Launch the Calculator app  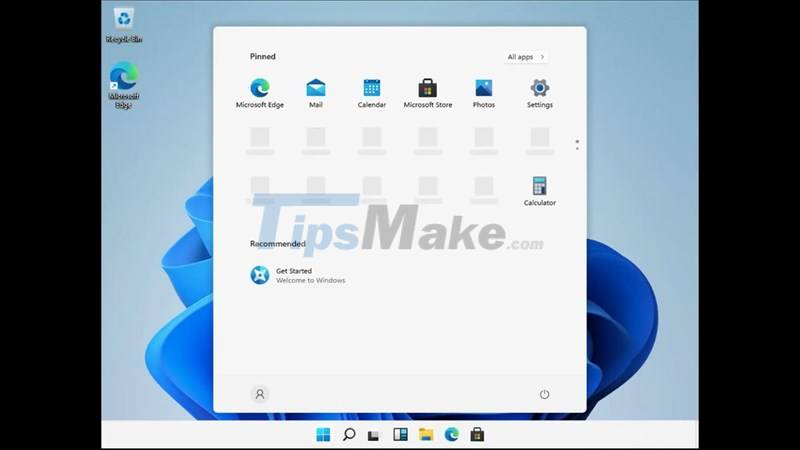540,191
